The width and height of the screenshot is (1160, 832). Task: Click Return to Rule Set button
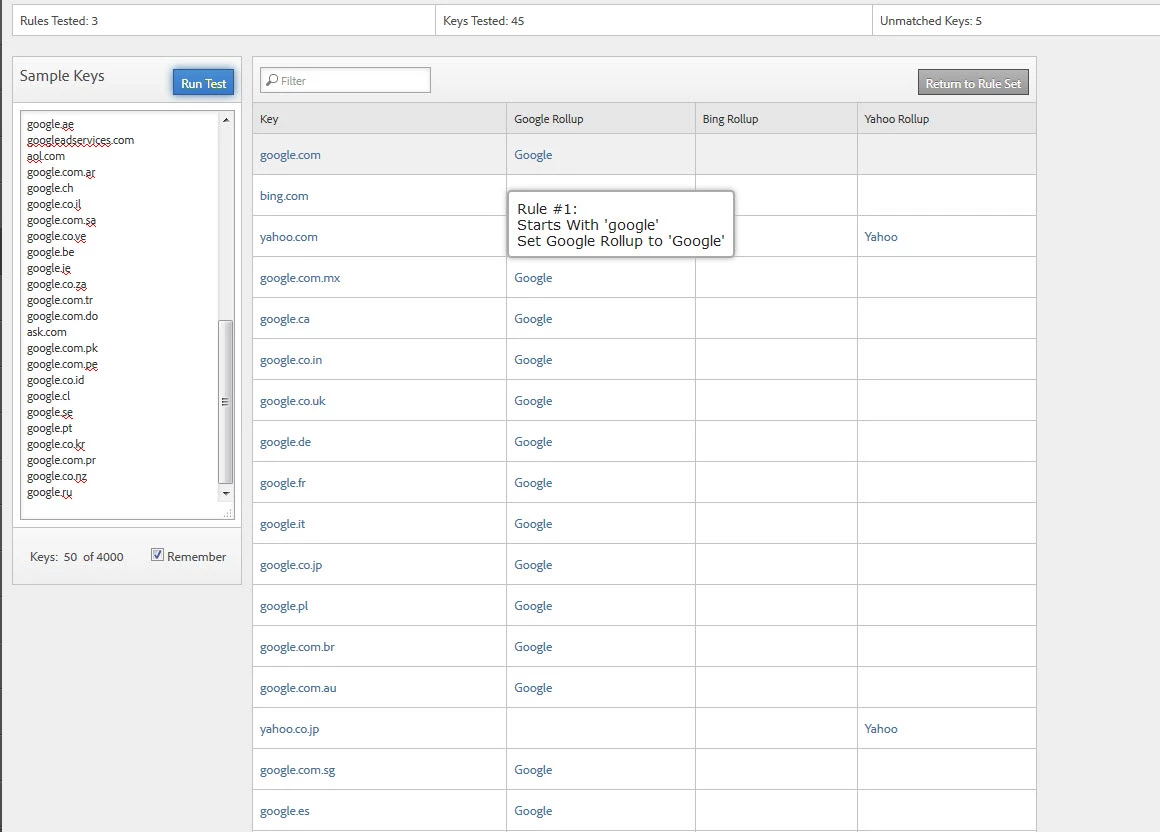(x=973, y=83)
